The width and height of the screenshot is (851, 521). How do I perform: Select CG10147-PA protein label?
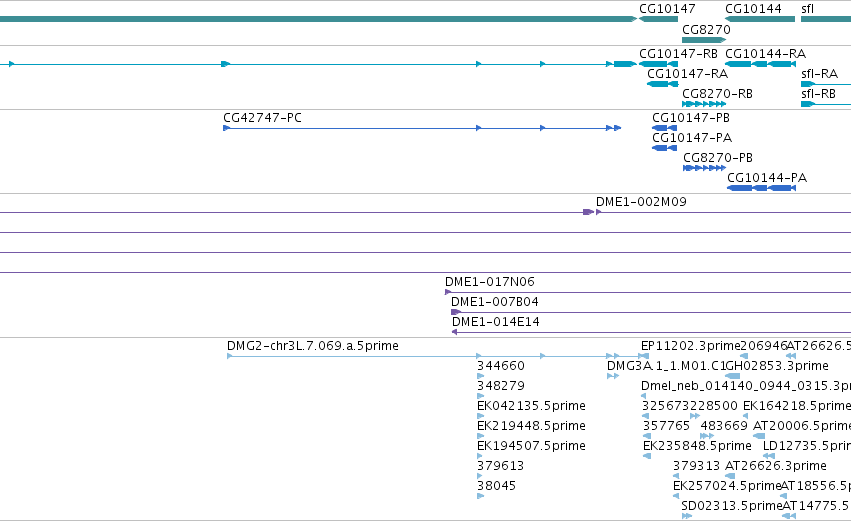point(692,138)
